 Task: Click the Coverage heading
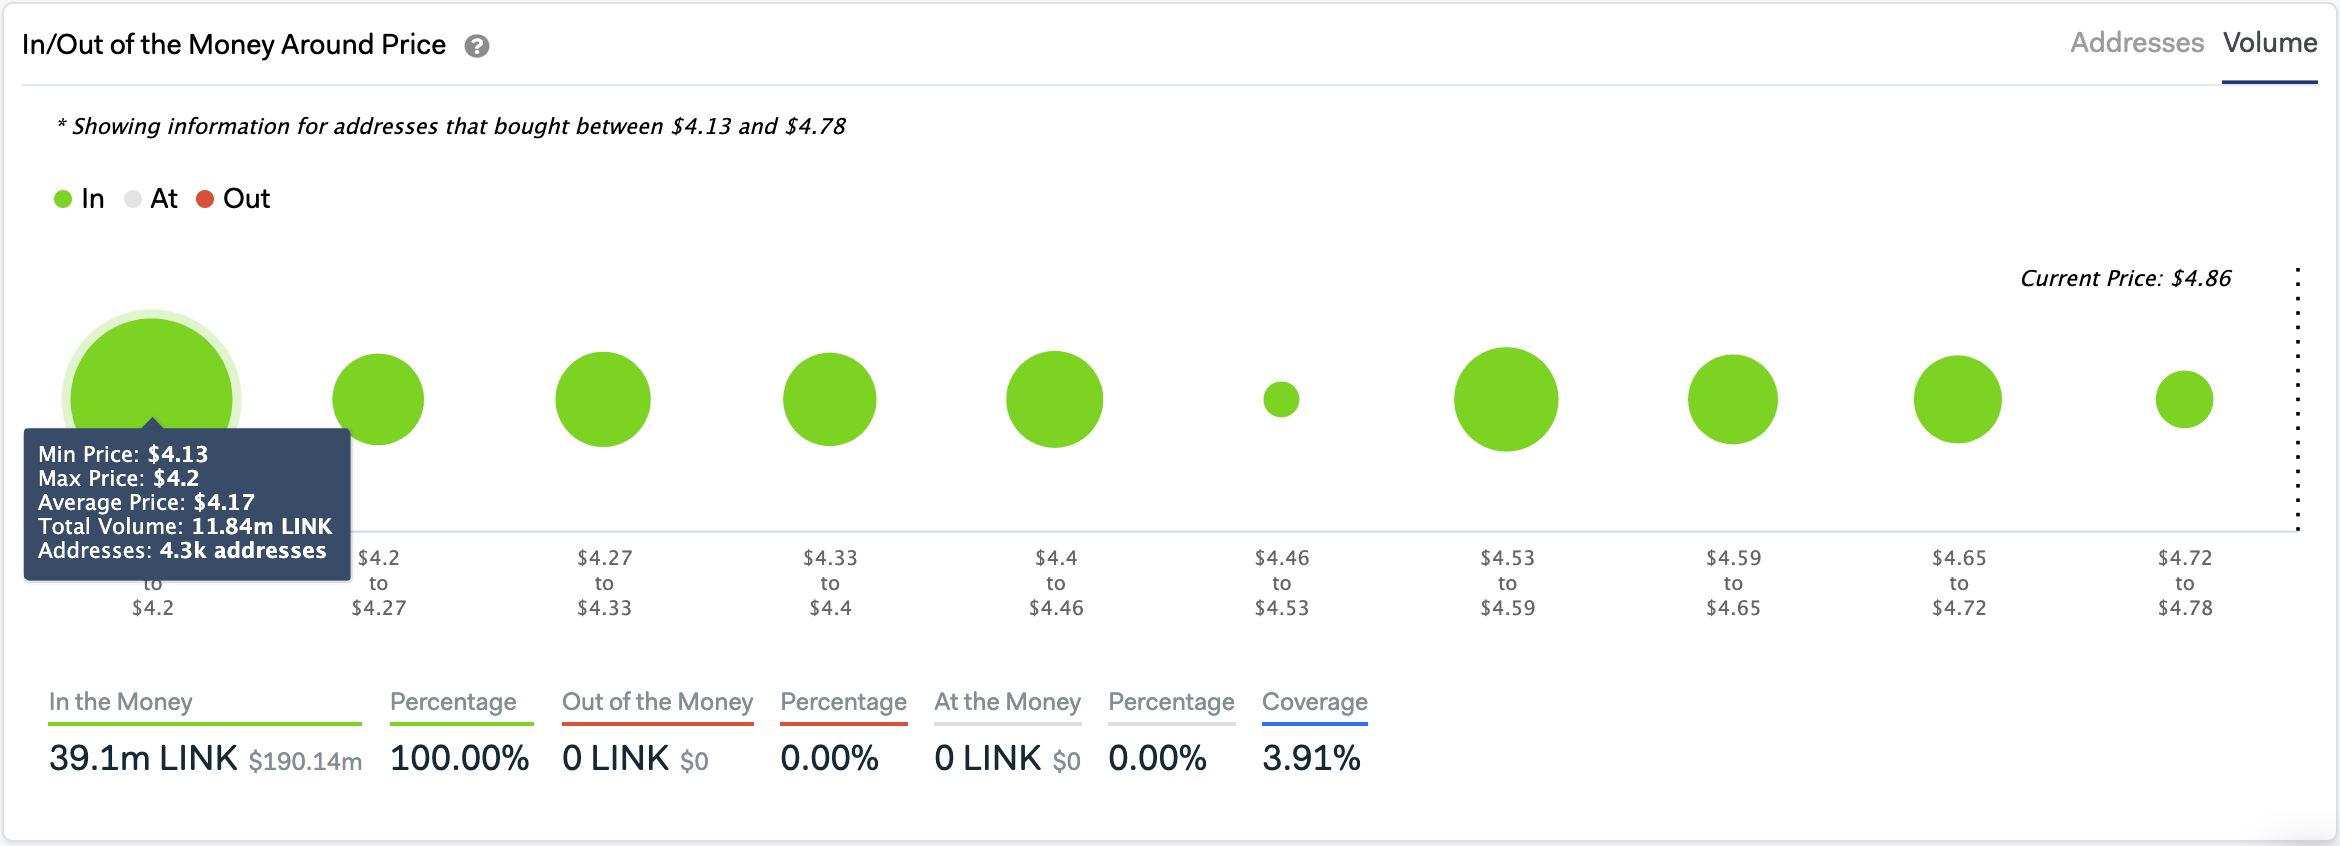1314,702
